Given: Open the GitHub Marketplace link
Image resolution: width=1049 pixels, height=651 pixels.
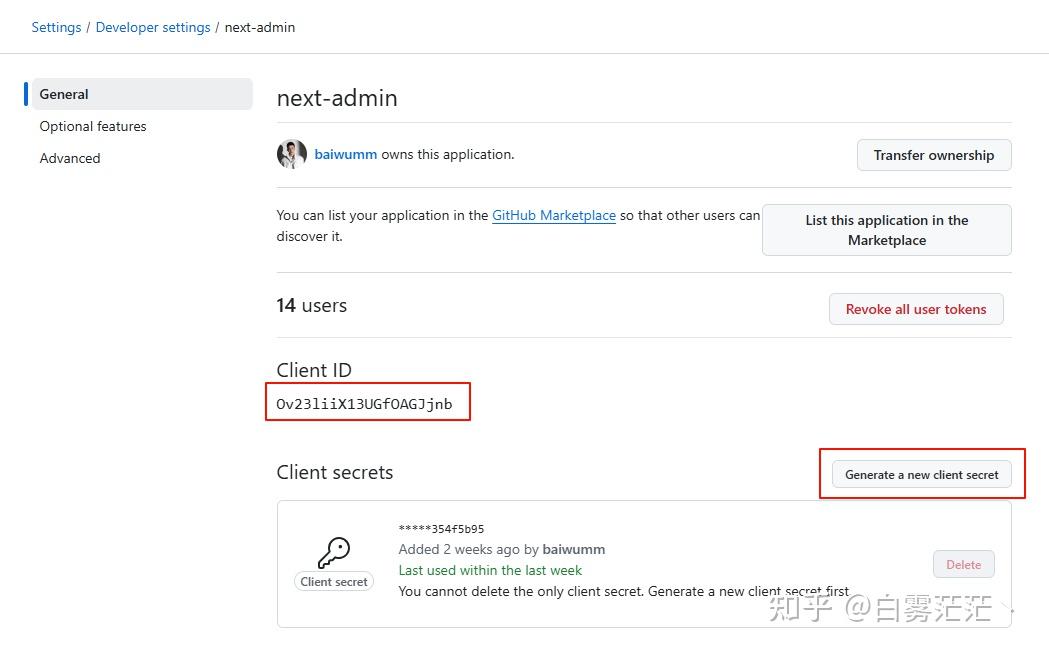Looking at the screenshot, I should tap(554, 215).
